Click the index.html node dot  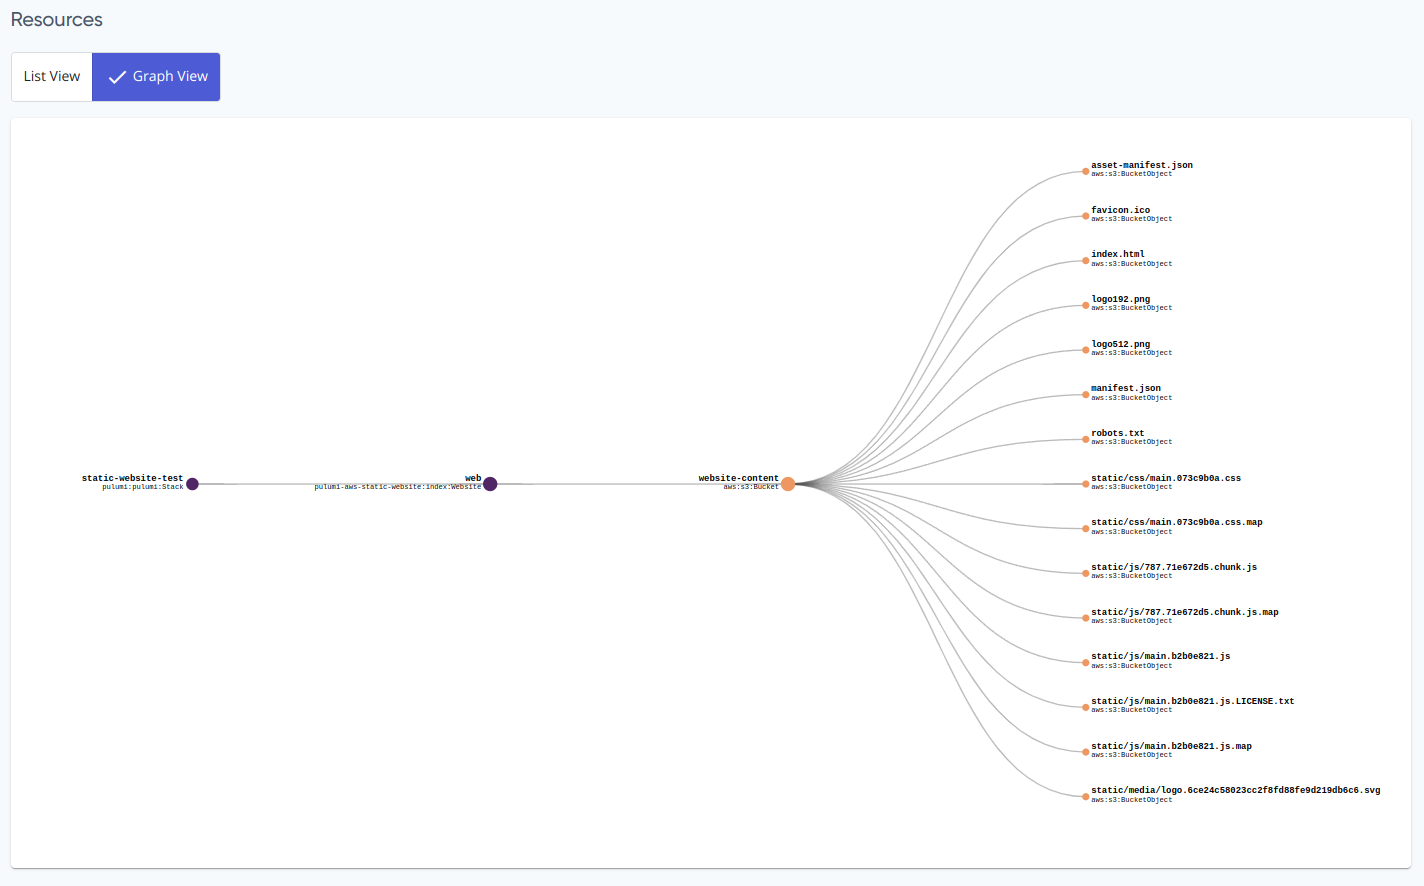click(1086, 261)
